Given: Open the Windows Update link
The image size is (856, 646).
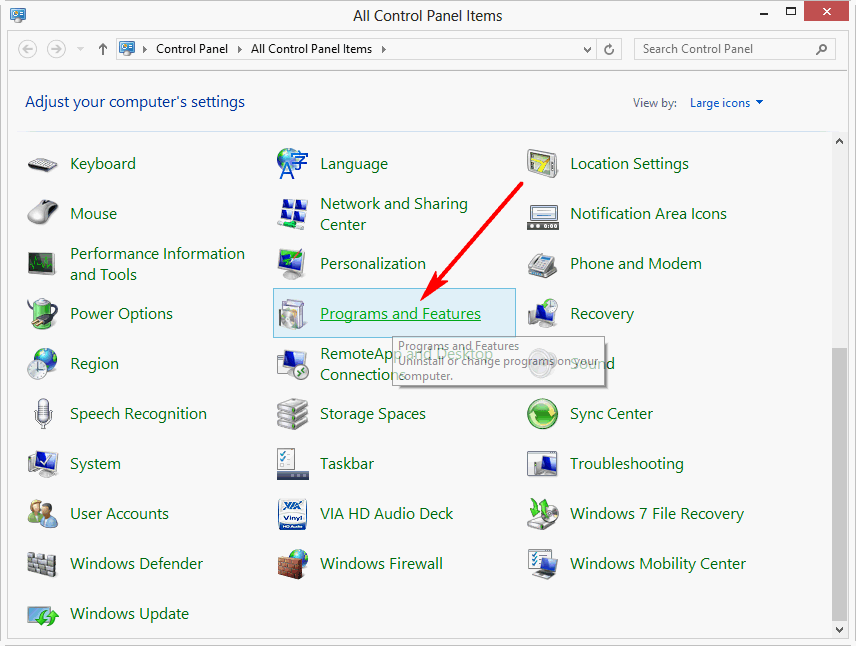Looking at the screenshot, I should click(x=129, y=614).
